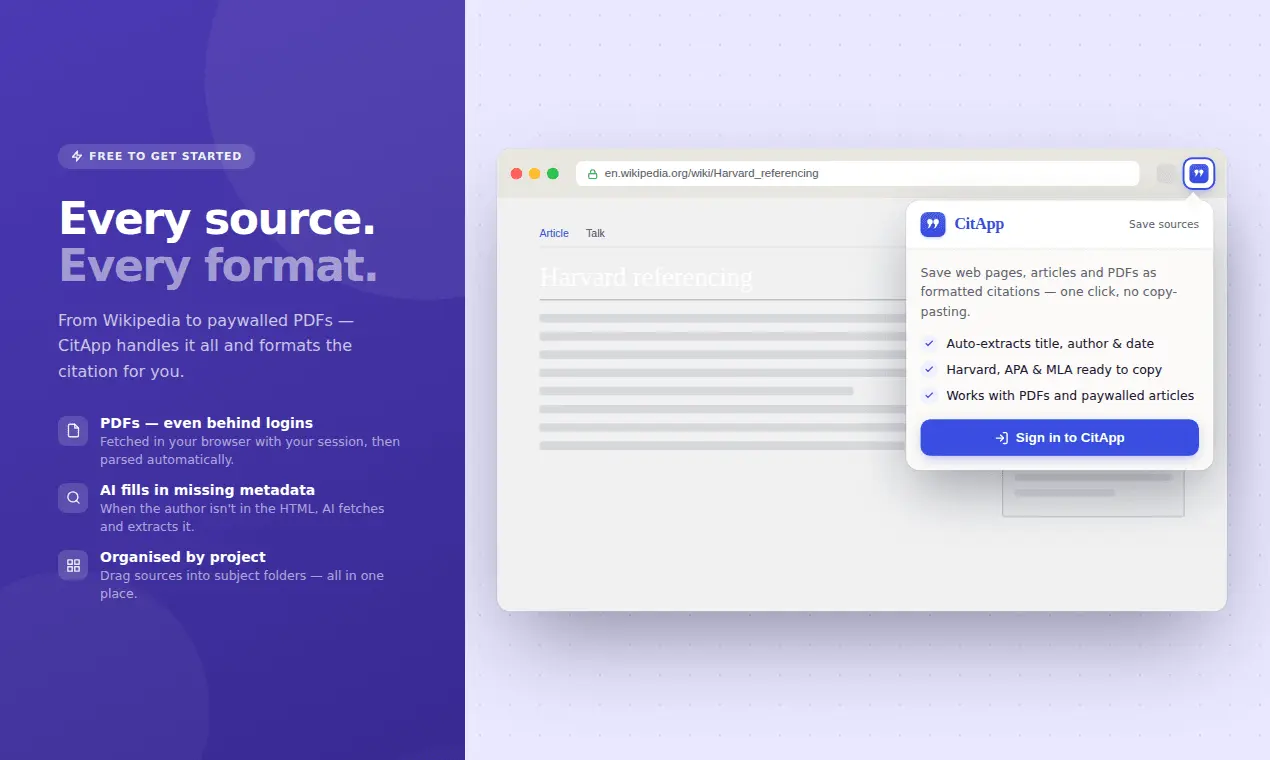Click the red close window dot

[516, 174]
